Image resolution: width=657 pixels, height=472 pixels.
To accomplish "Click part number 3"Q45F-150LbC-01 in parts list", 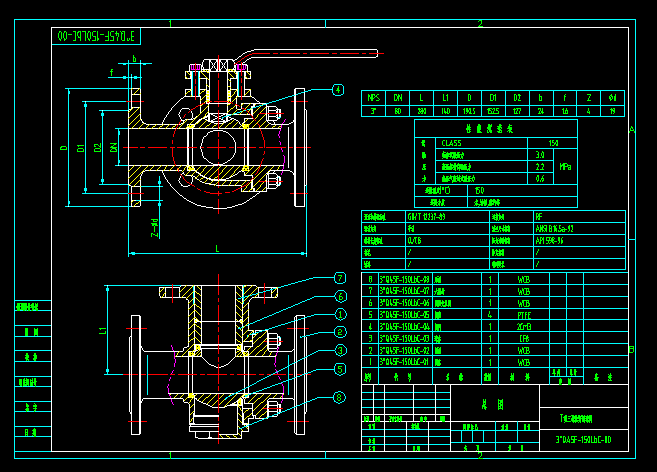I will (406, 362).
